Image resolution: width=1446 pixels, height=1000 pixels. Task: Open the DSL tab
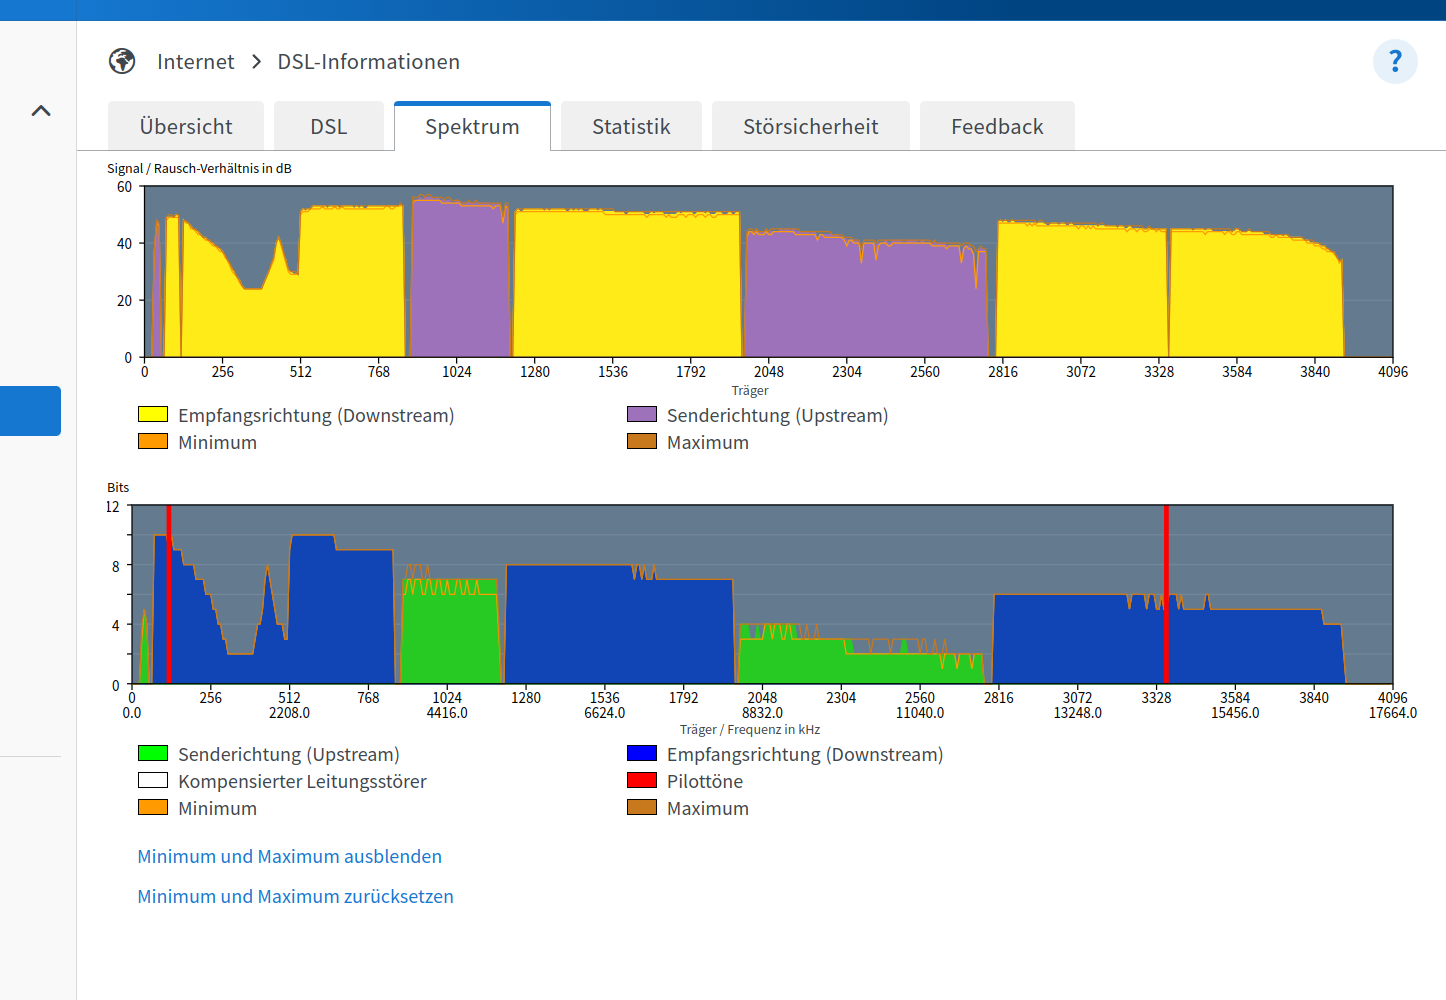(x=329, y=126)
